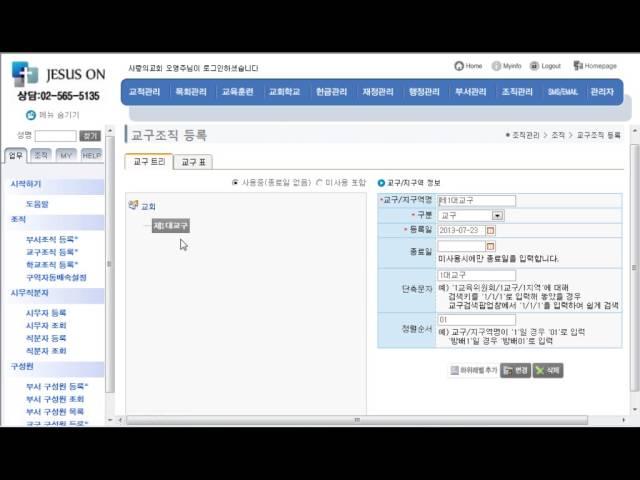This screenshot has width=640, height=480.
Task: Open 학교조직 등록 sidebar link
Action: 52,264
